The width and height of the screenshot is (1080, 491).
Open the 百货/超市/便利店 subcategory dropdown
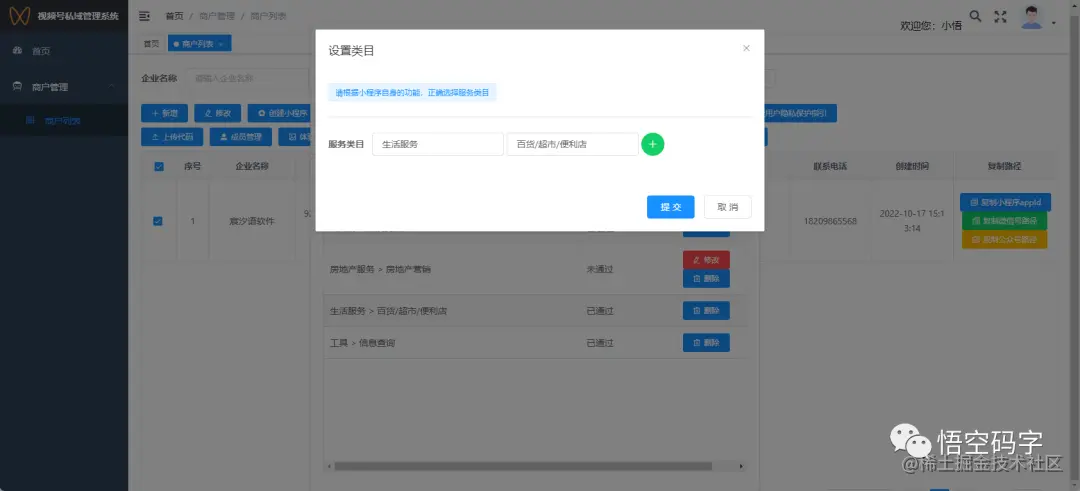point(572,144)
